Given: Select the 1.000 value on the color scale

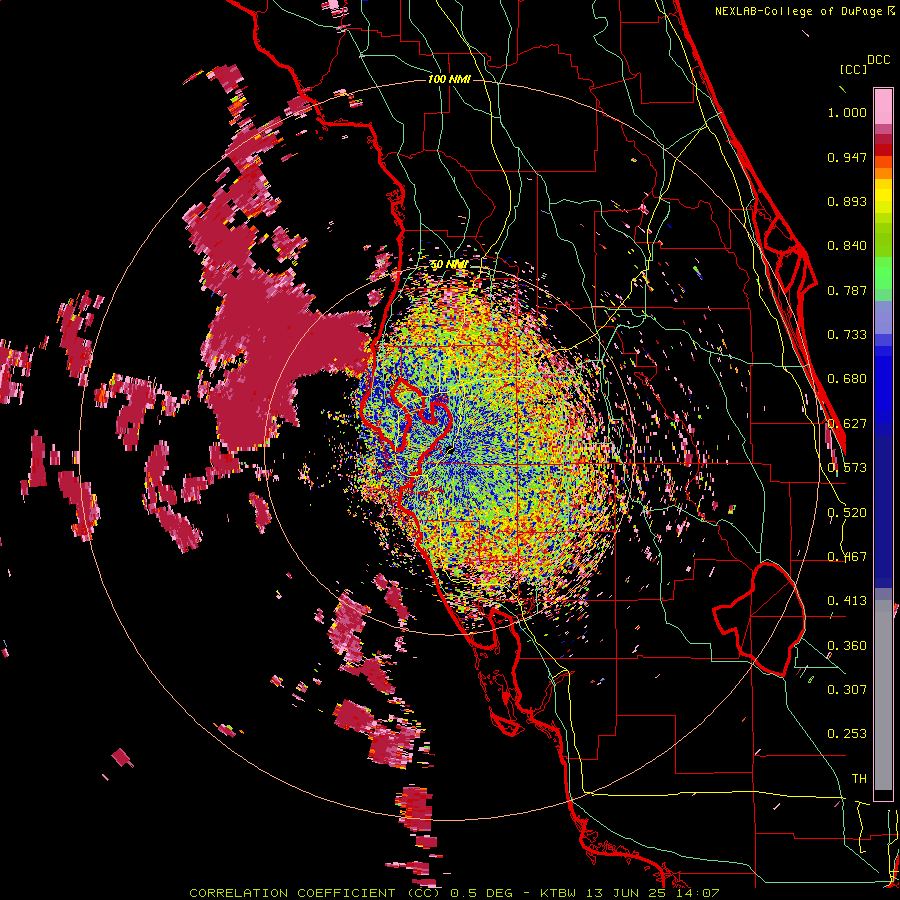Looking at the screenshot, I should point(847,112).
